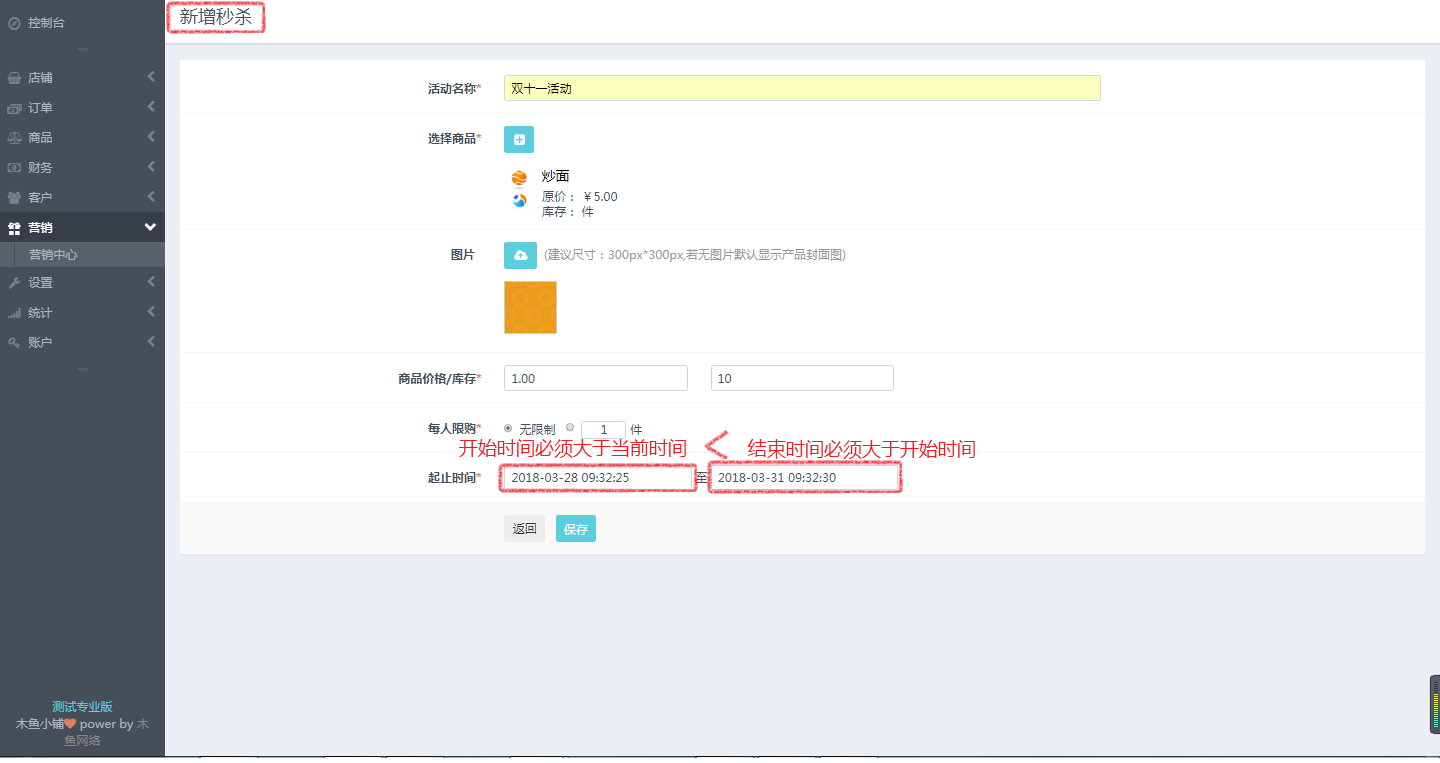This screenshot has height=763, width=1440.
Task: Click the key icon beside 账户
Action: (x=14, y=343)
